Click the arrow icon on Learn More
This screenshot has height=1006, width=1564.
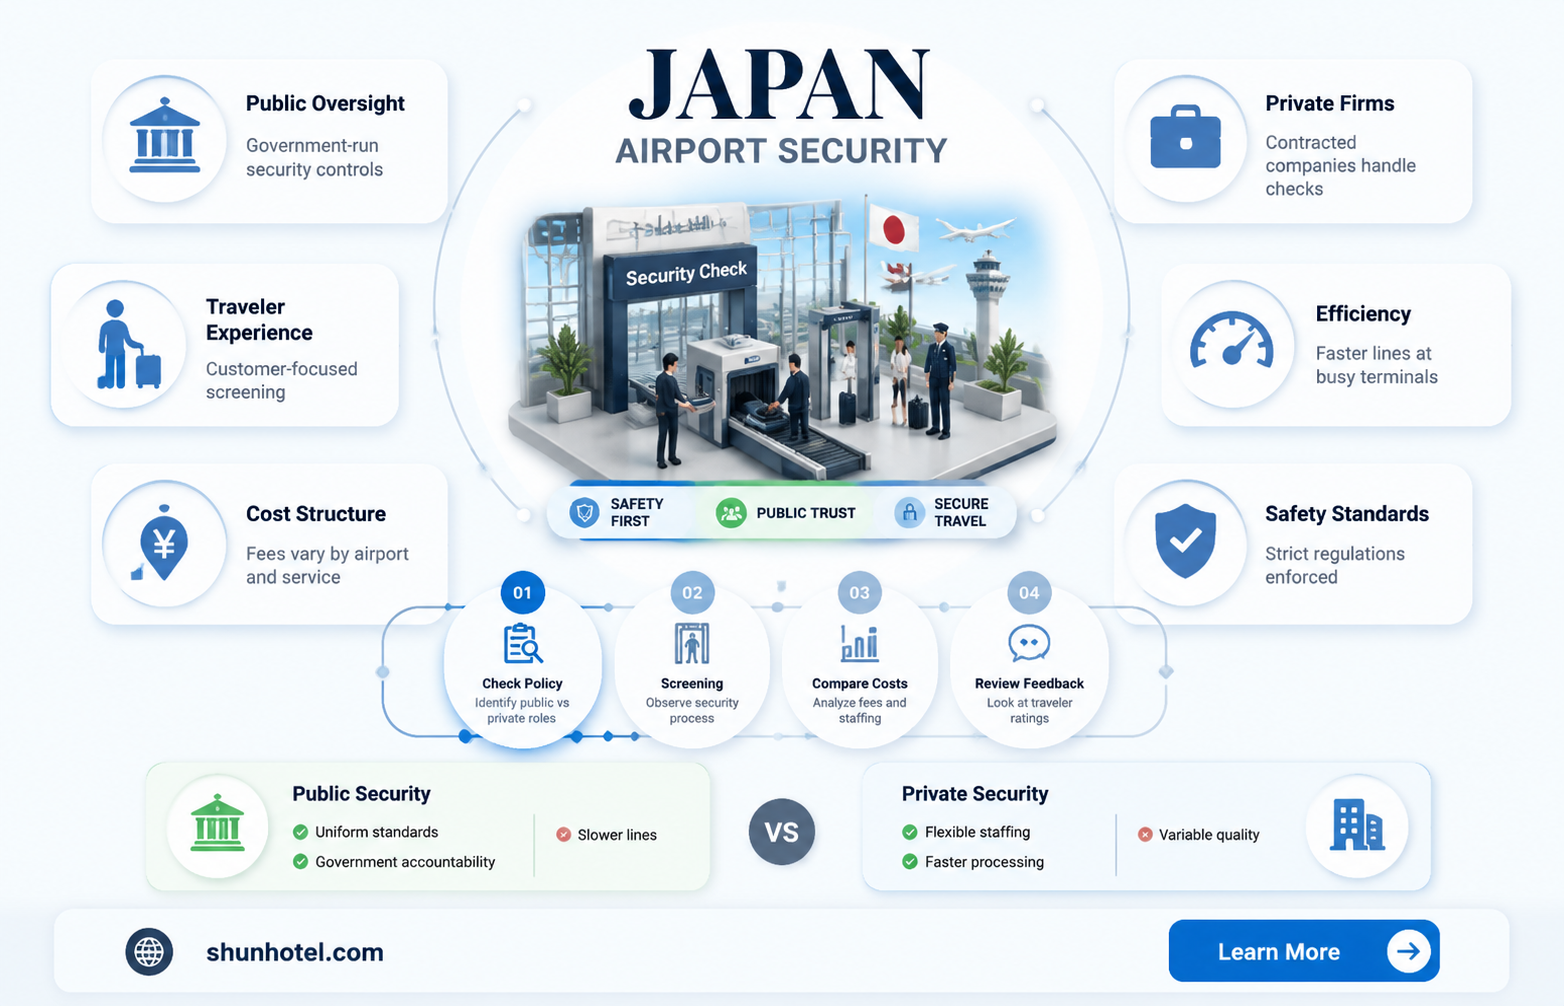pyautogui.click(x=1408, y=951)
